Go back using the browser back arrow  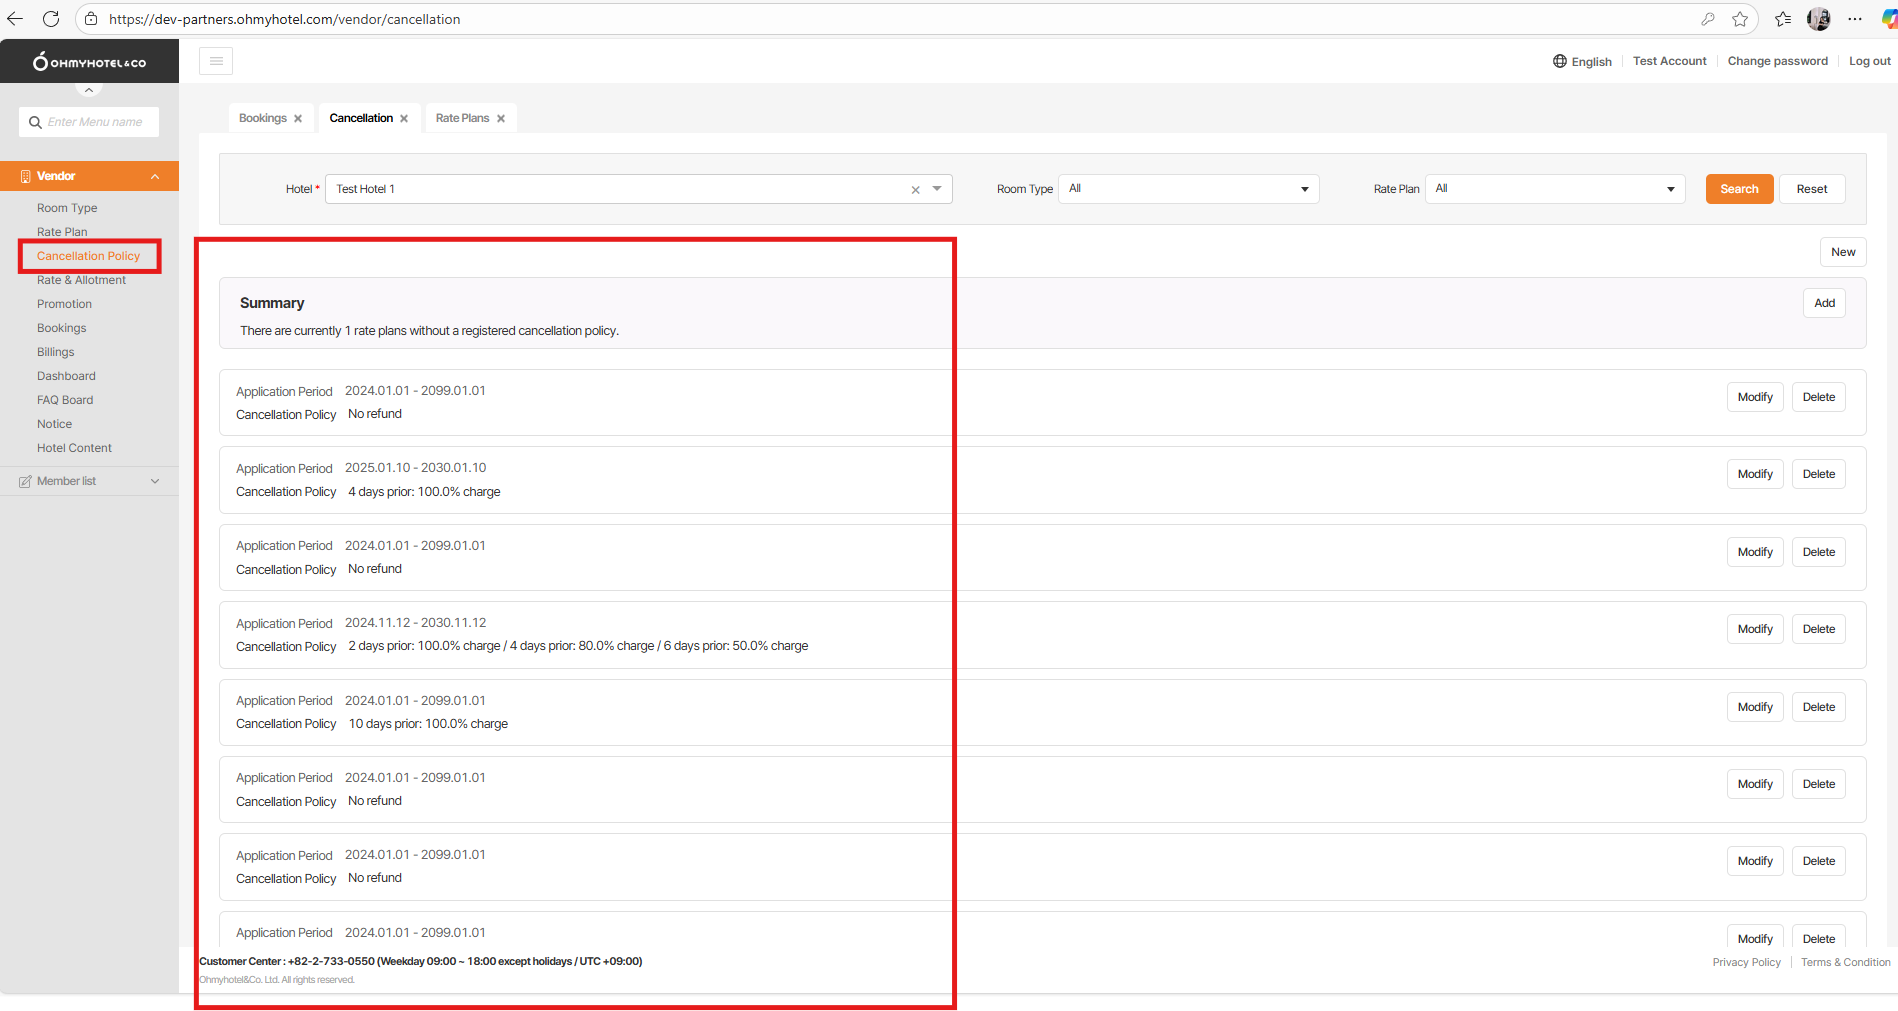[x=15, y=19]
